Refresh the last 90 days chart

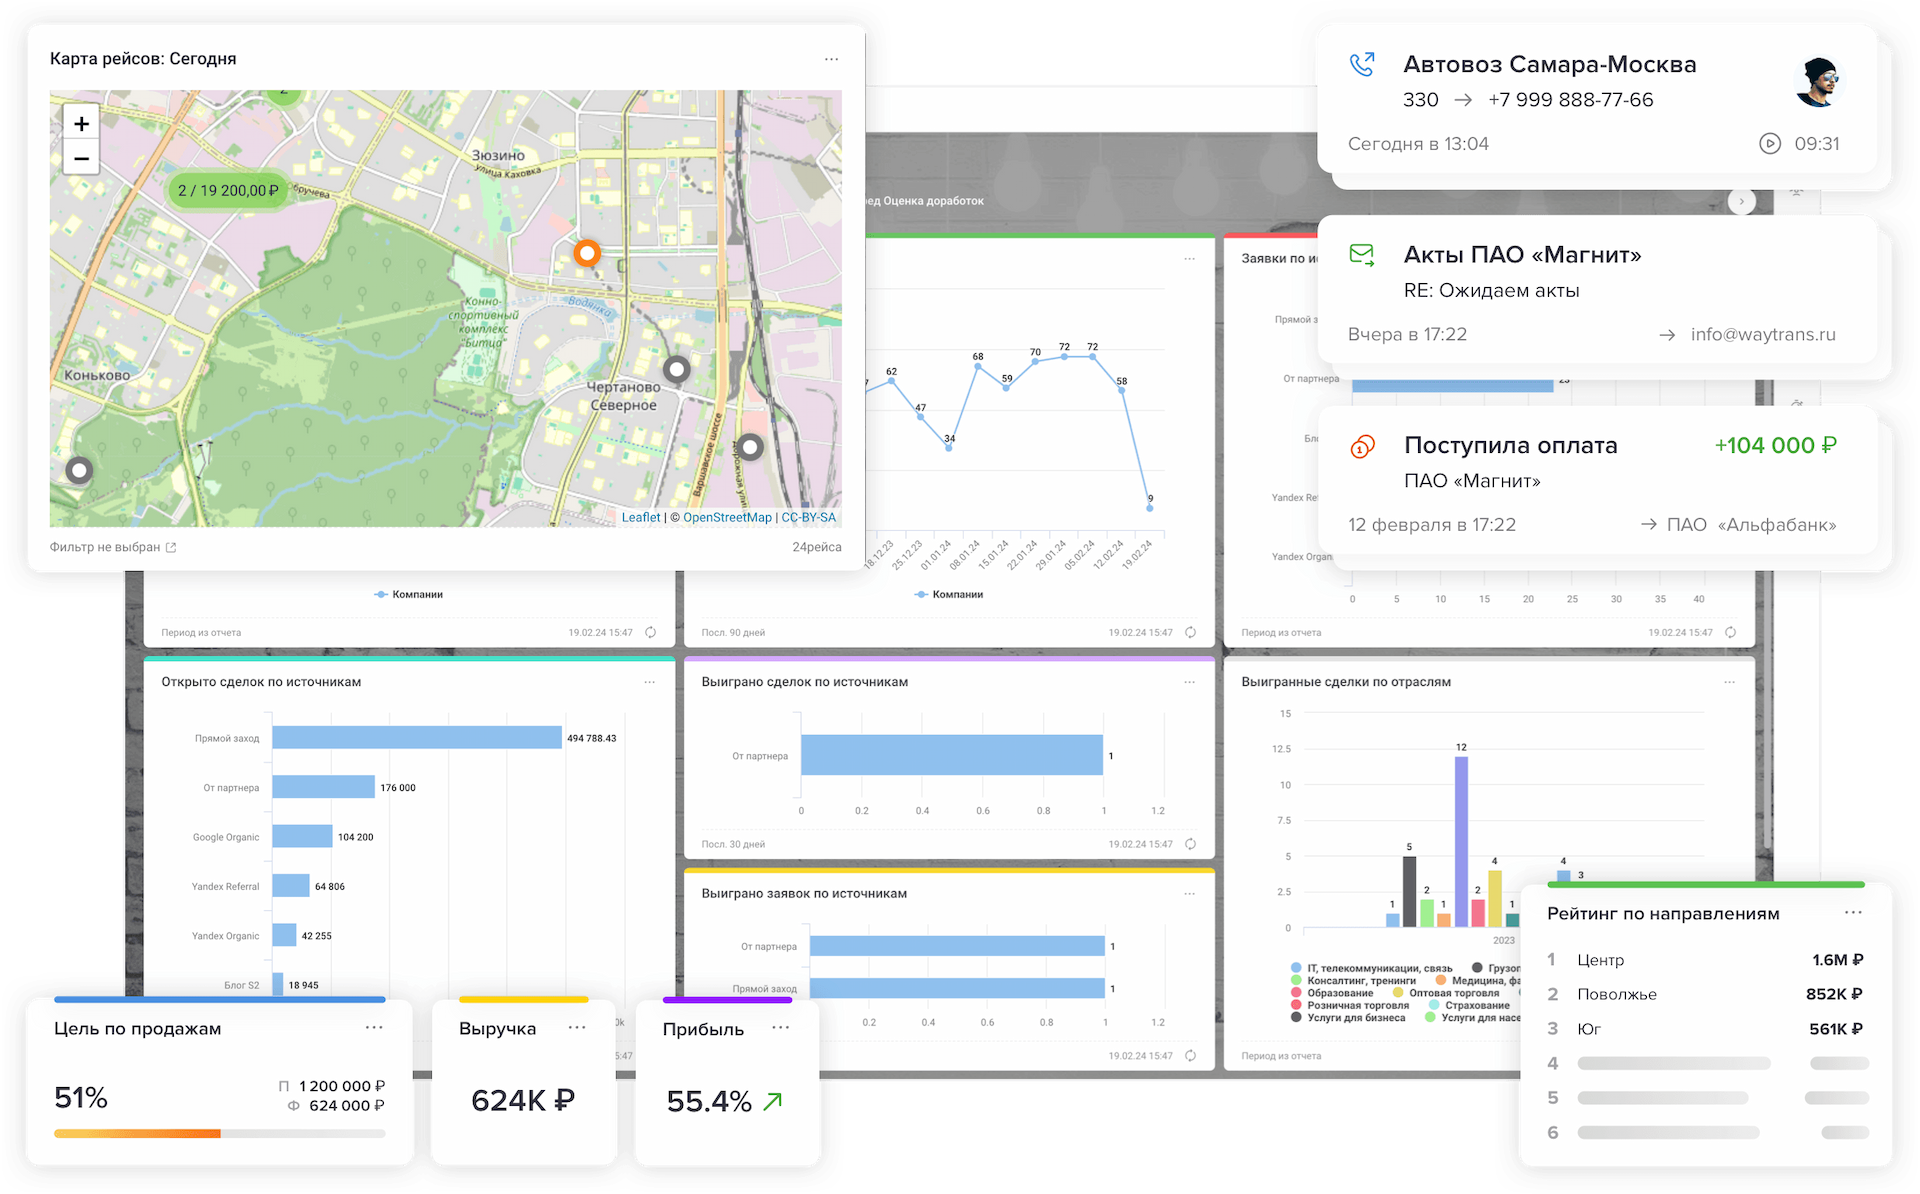tap(1190, 632)
